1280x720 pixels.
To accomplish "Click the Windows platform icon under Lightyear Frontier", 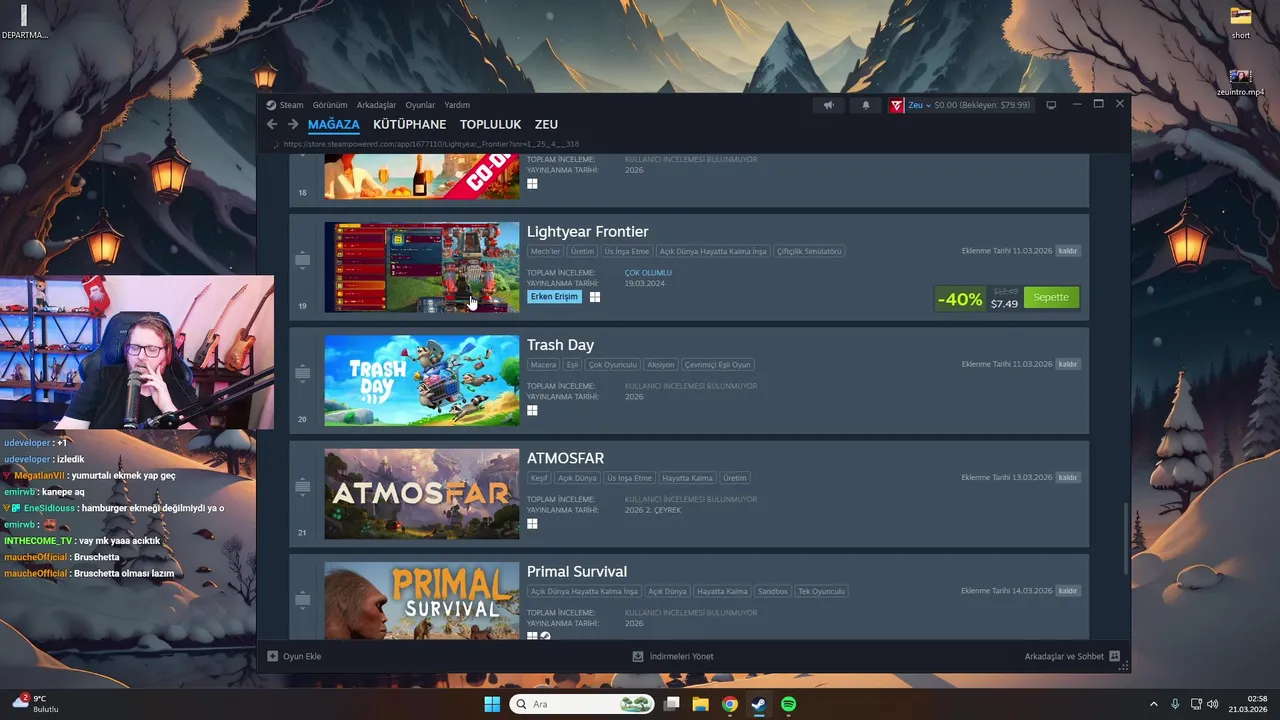I will pos(594,297).
